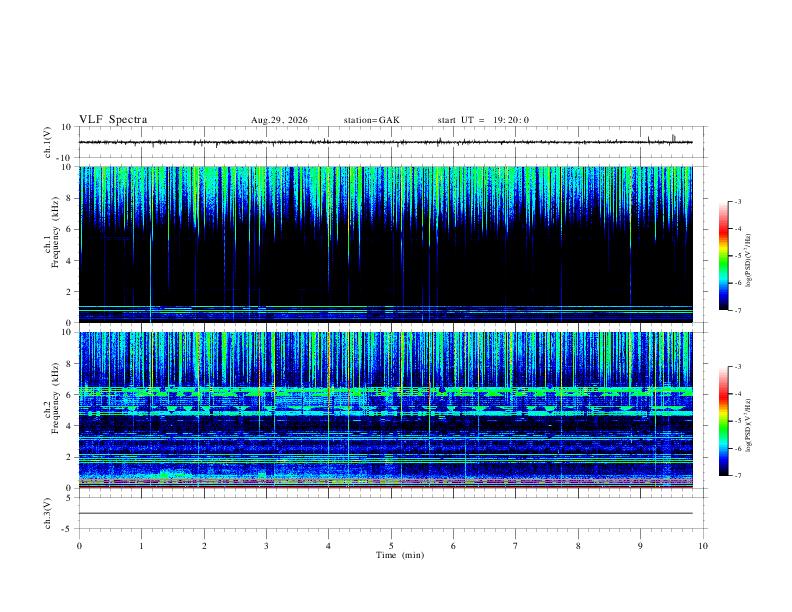Click the upper PSD color scale bar
Screen dimensions: 792x612
click(724, 256)
